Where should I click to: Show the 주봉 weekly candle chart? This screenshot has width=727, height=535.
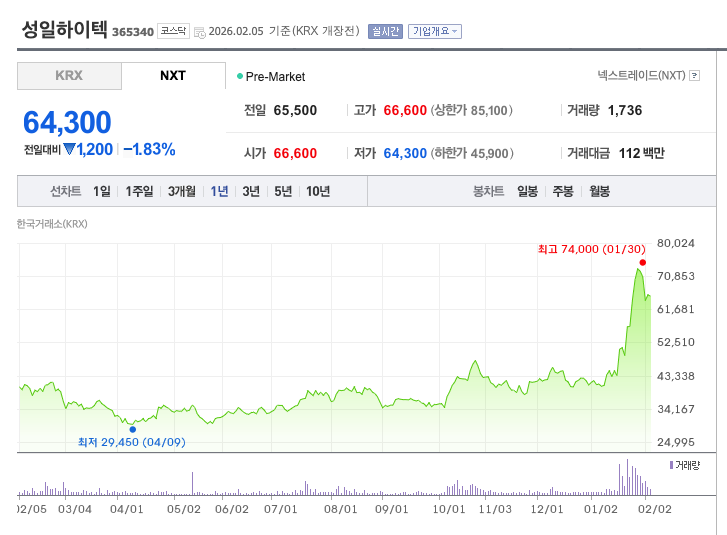click(x=563, y=191)
